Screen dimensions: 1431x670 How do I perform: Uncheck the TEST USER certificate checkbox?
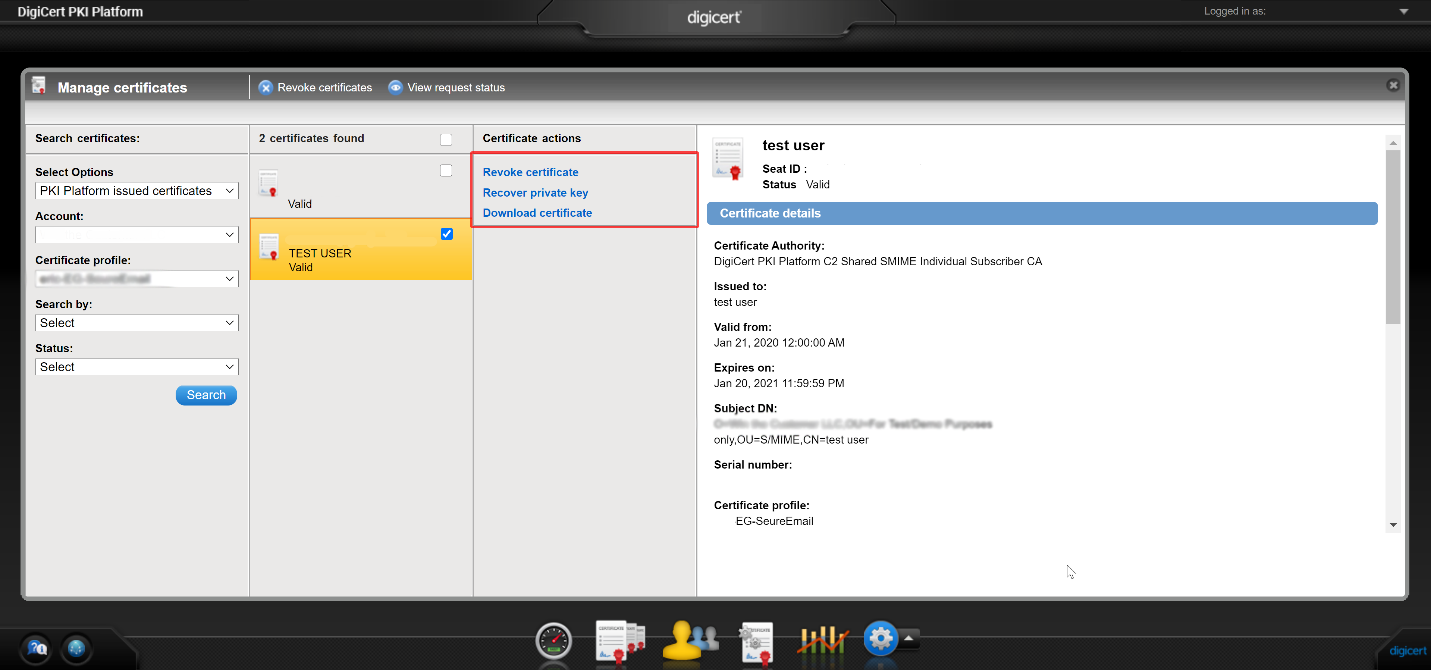447,234
